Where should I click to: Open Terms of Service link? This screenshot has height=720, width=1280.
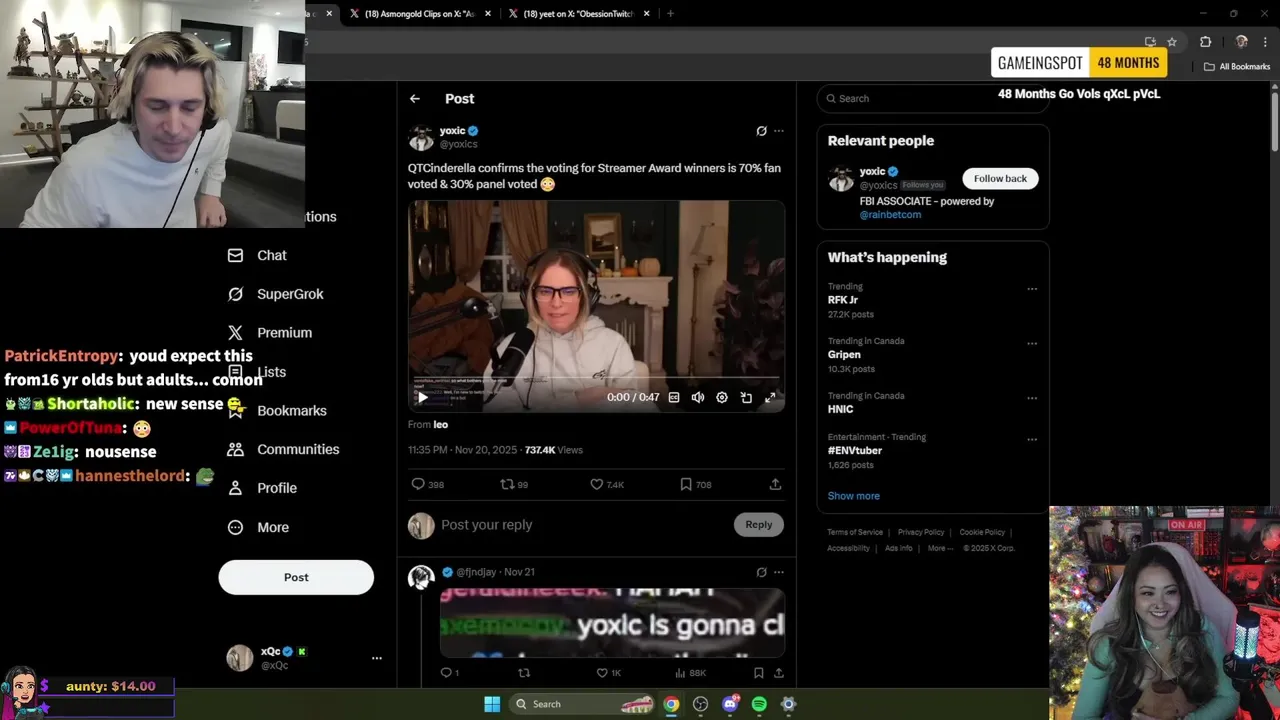[x=855, y=532]
